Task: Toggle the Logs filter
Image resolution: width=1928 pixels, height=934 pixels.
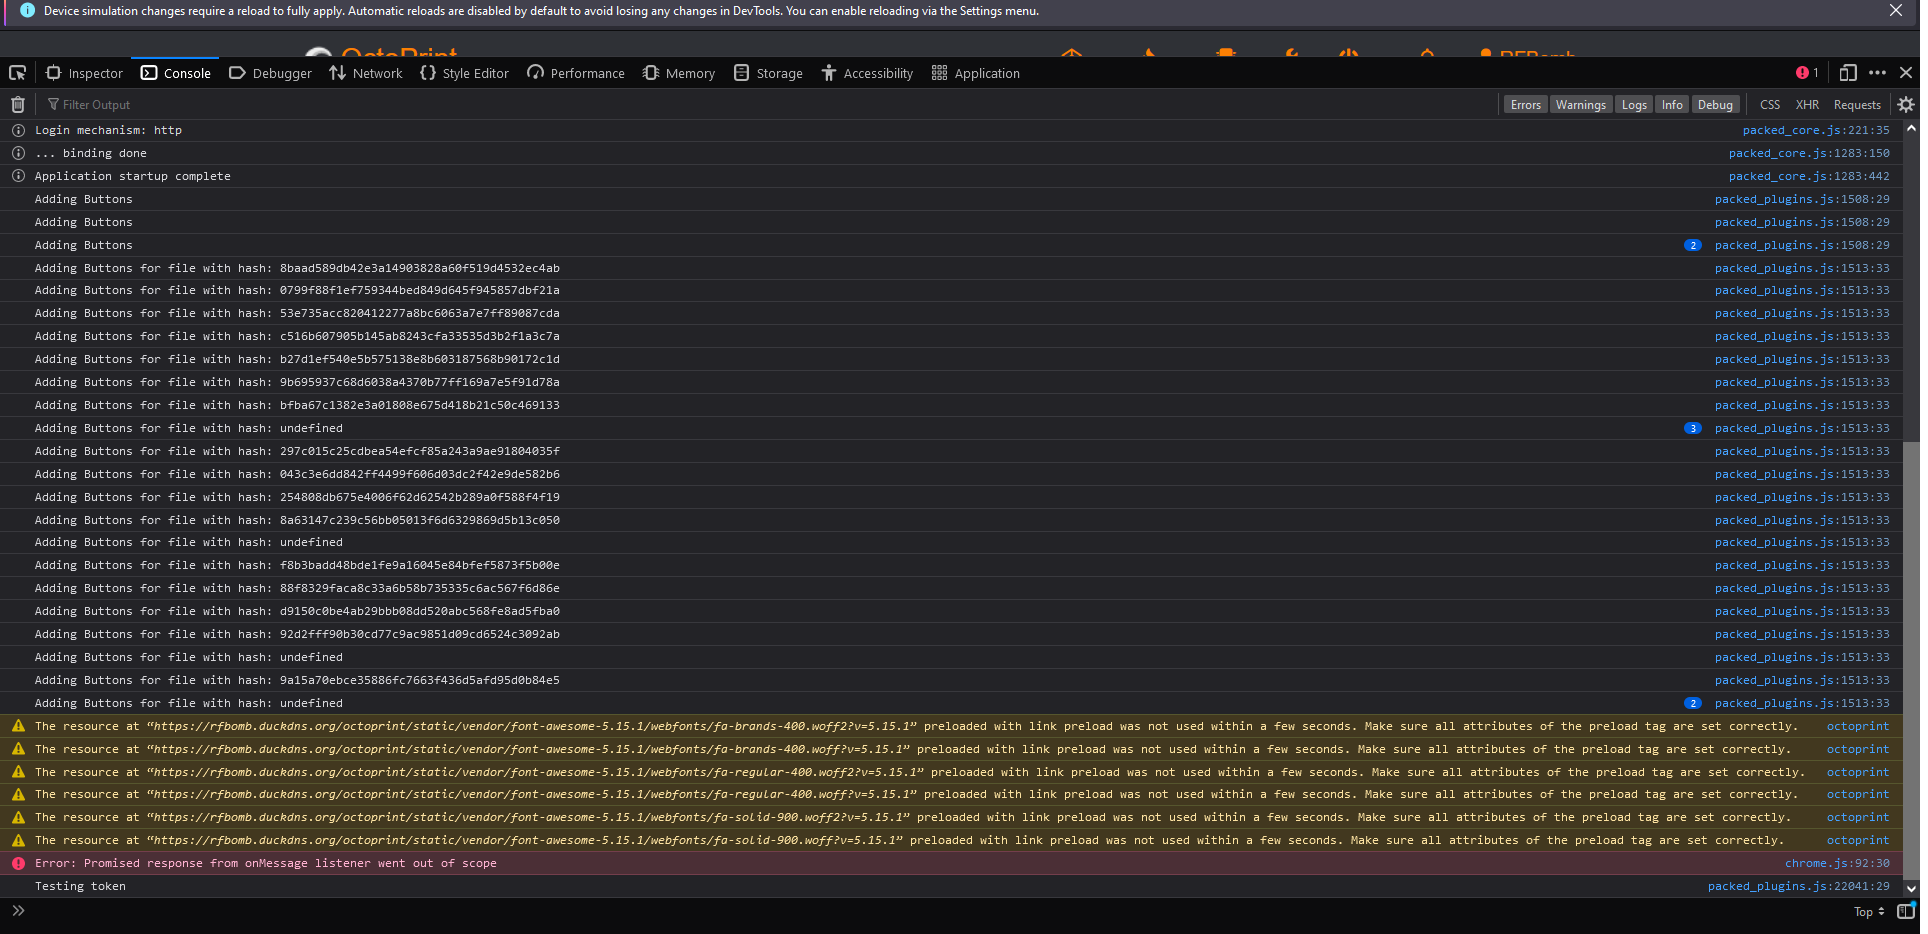Action: 1634,104
